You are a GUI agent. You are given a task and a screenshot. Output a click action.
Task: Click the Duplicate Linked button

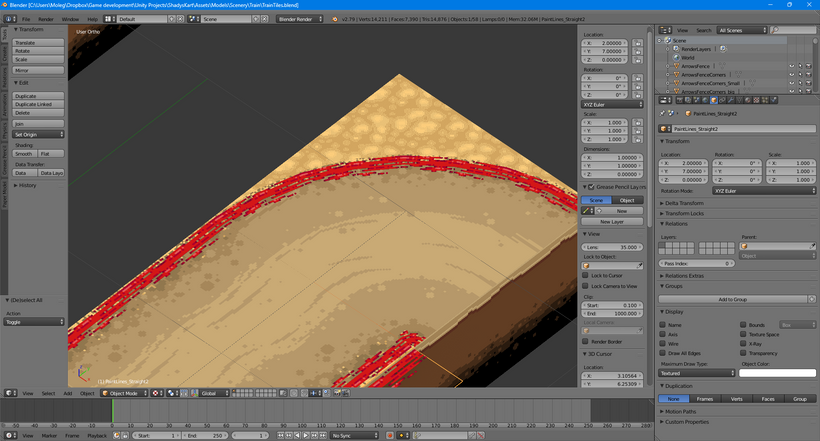click(38, 104)
